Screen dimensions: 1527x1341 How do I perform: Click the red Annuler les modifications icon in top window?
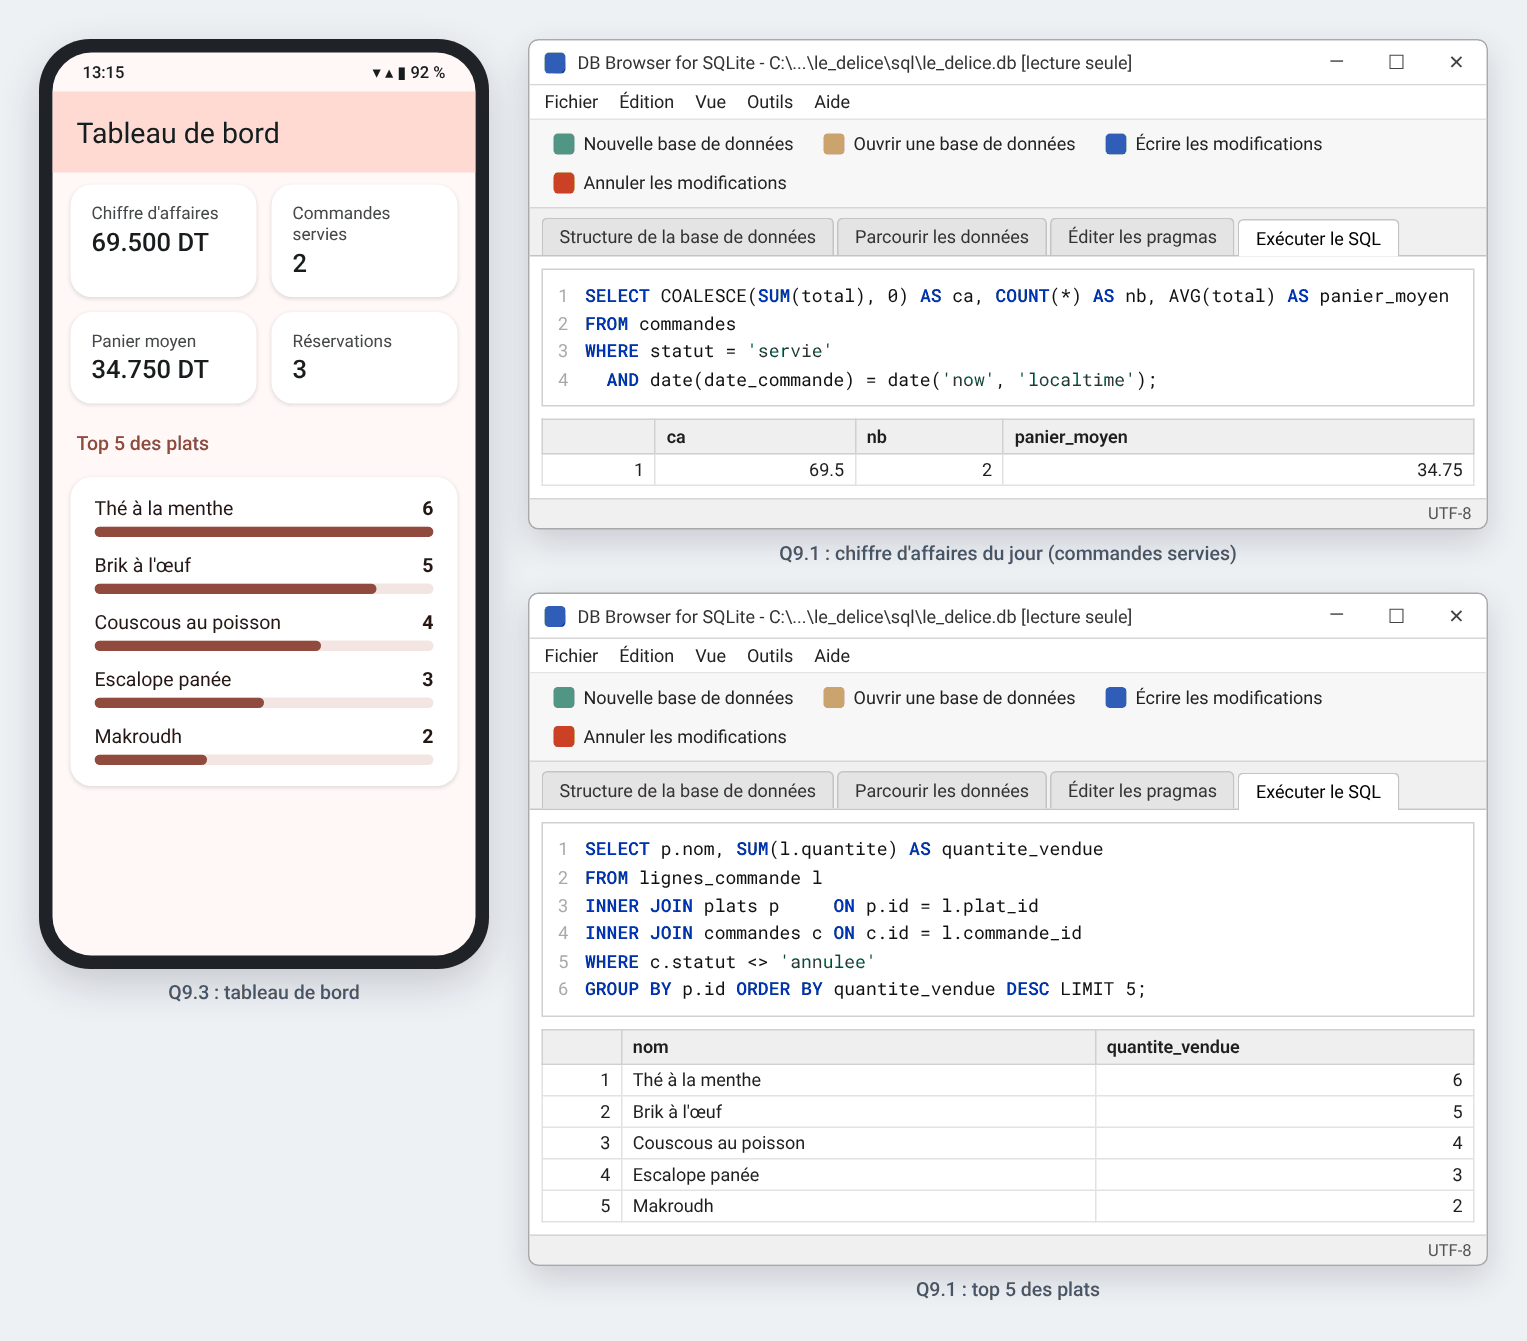tap(564, 183)
